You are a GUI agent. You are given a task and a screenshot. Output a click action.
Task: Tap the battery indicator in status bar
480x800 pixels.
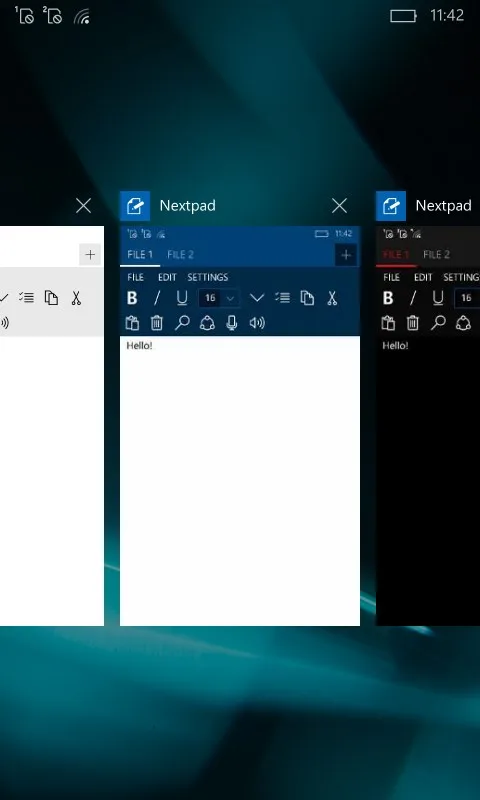click(x=403, y=16)
